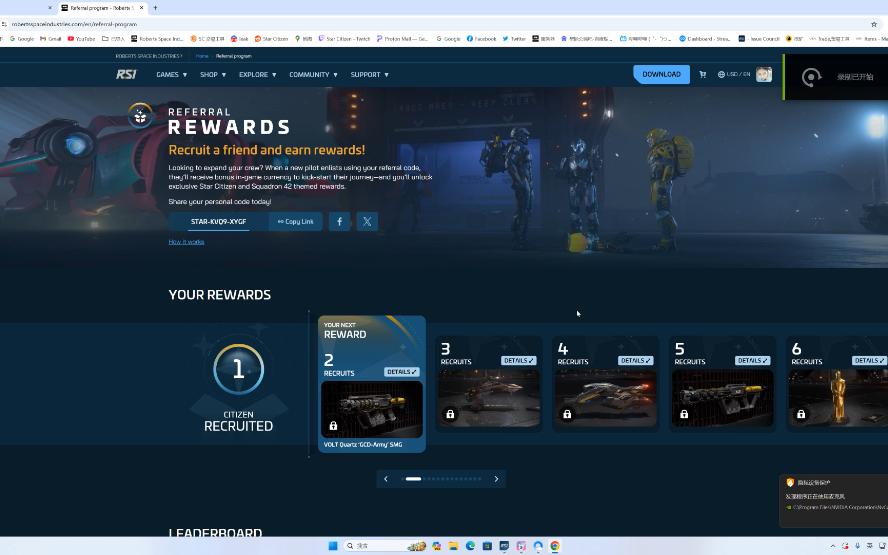Open the Windows Start menu
Viewport: 888px width, 555px height.
(x=333, y=546)
